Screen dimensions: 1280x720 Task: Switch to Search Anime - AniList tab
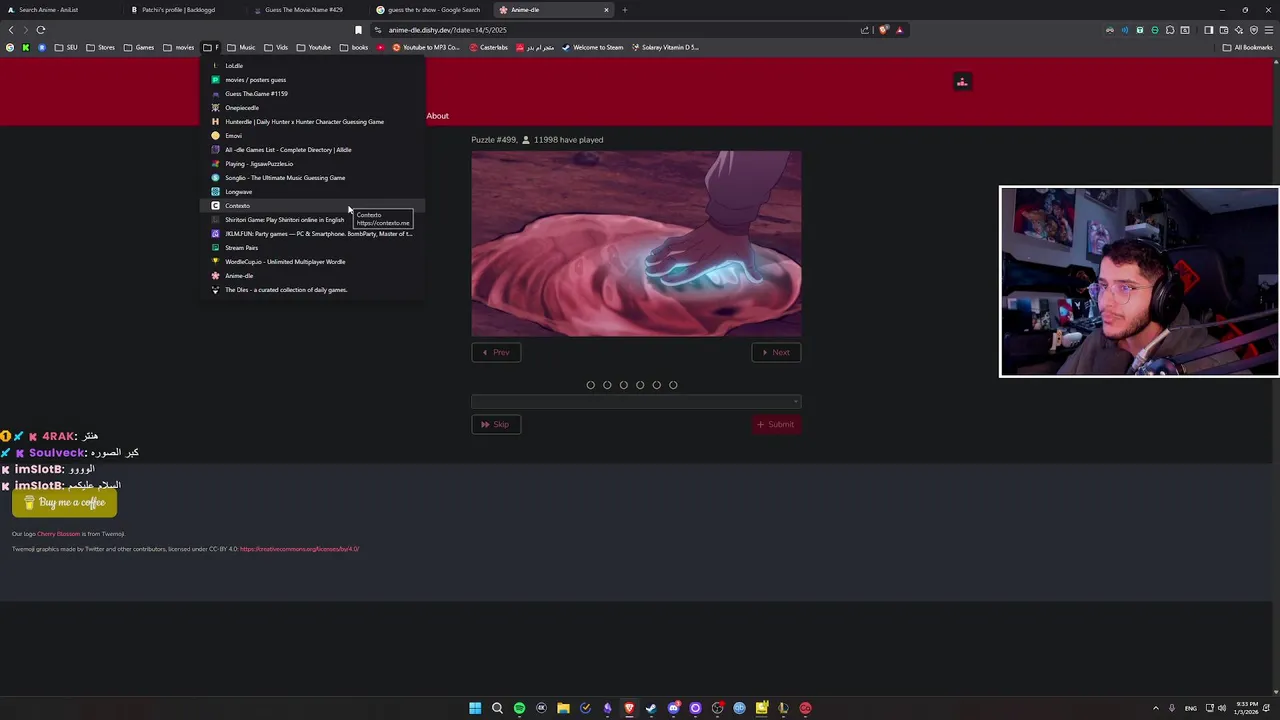click(60, 10)
